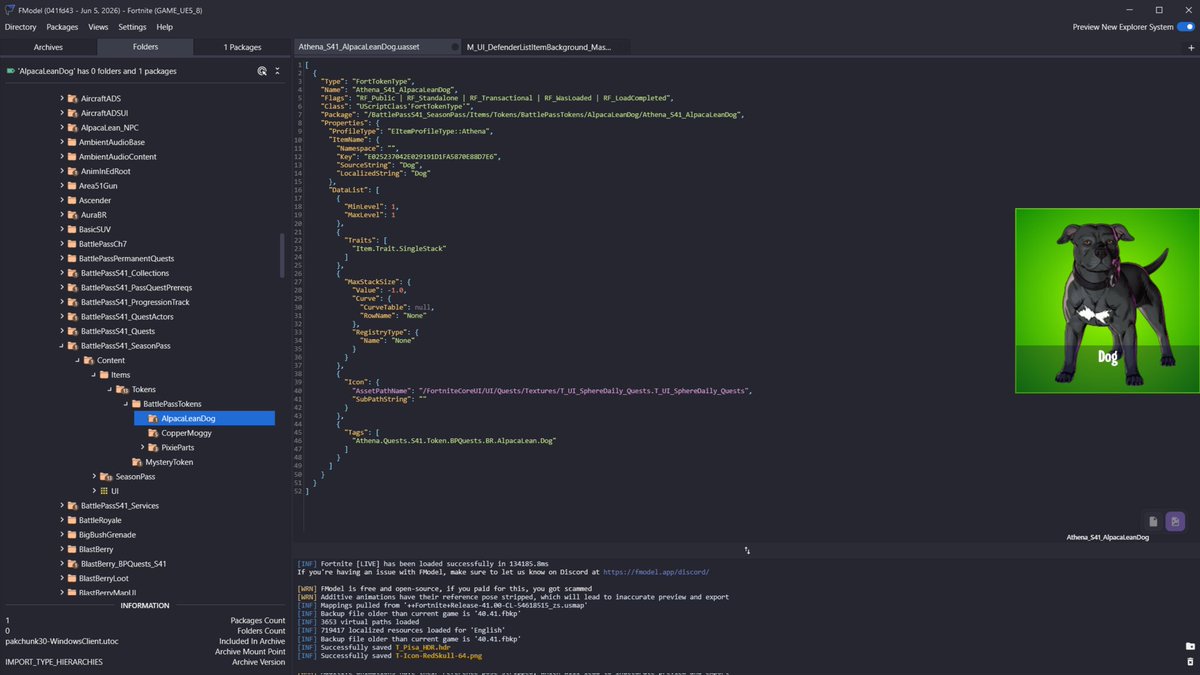Expand the BattlePassS41_Quests folder
Image resolution: width=1200 pixels, height=675 pixels.
tap(60, 331)
